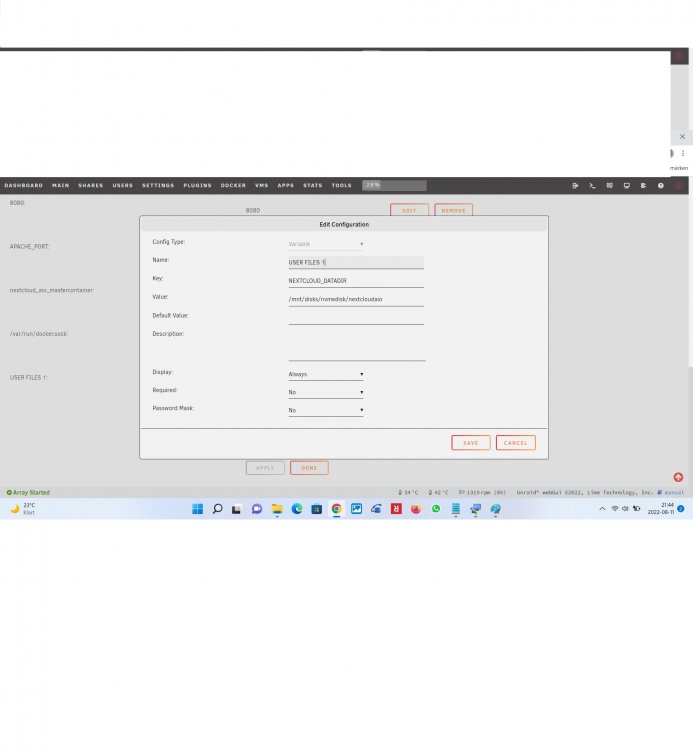Click Cancel in Edit Configuration dialog

click(516, 443)
